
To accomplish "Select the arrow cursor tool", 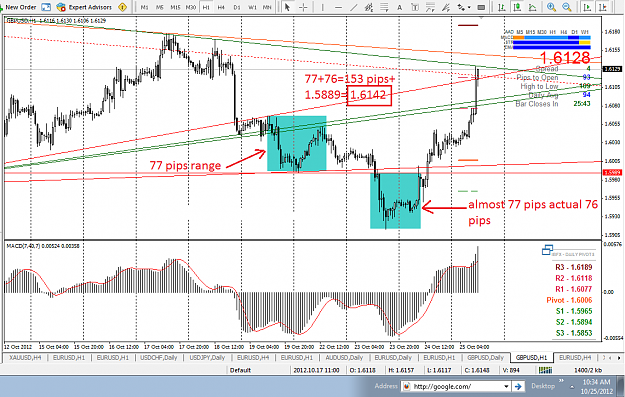I will pos(287,7).
